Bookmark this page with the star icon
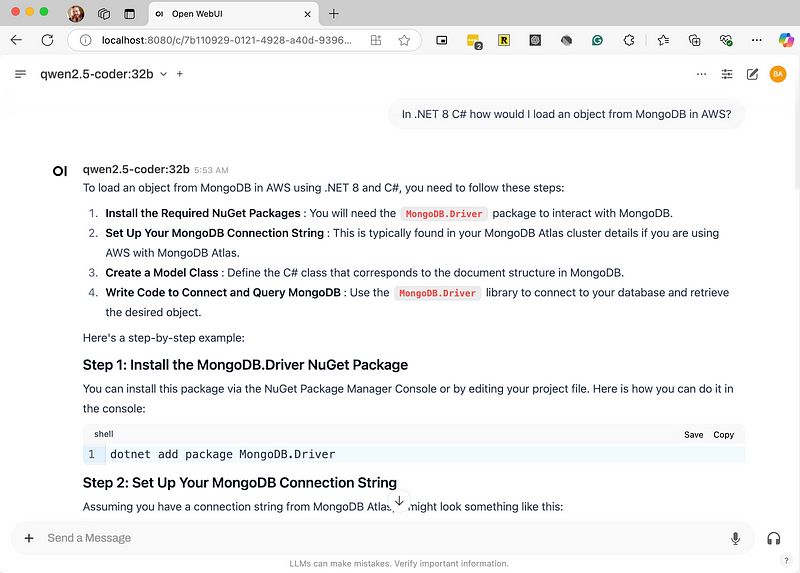The height and width of the screenshot is (573, 800). pos(404,41)
